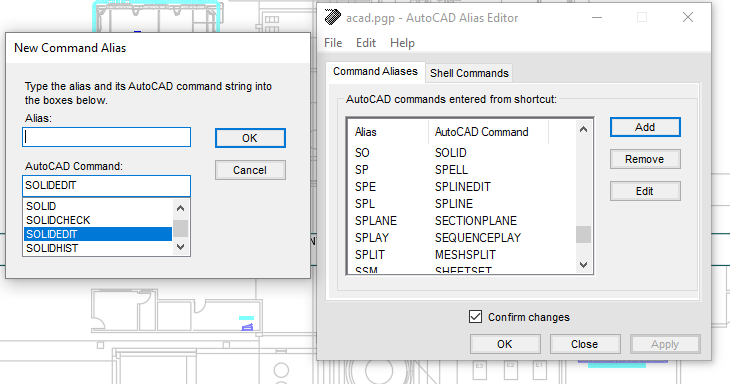Viewport: 730px width, 384px height.
Task: Open the Help menu
Action: tap(402, 43)
